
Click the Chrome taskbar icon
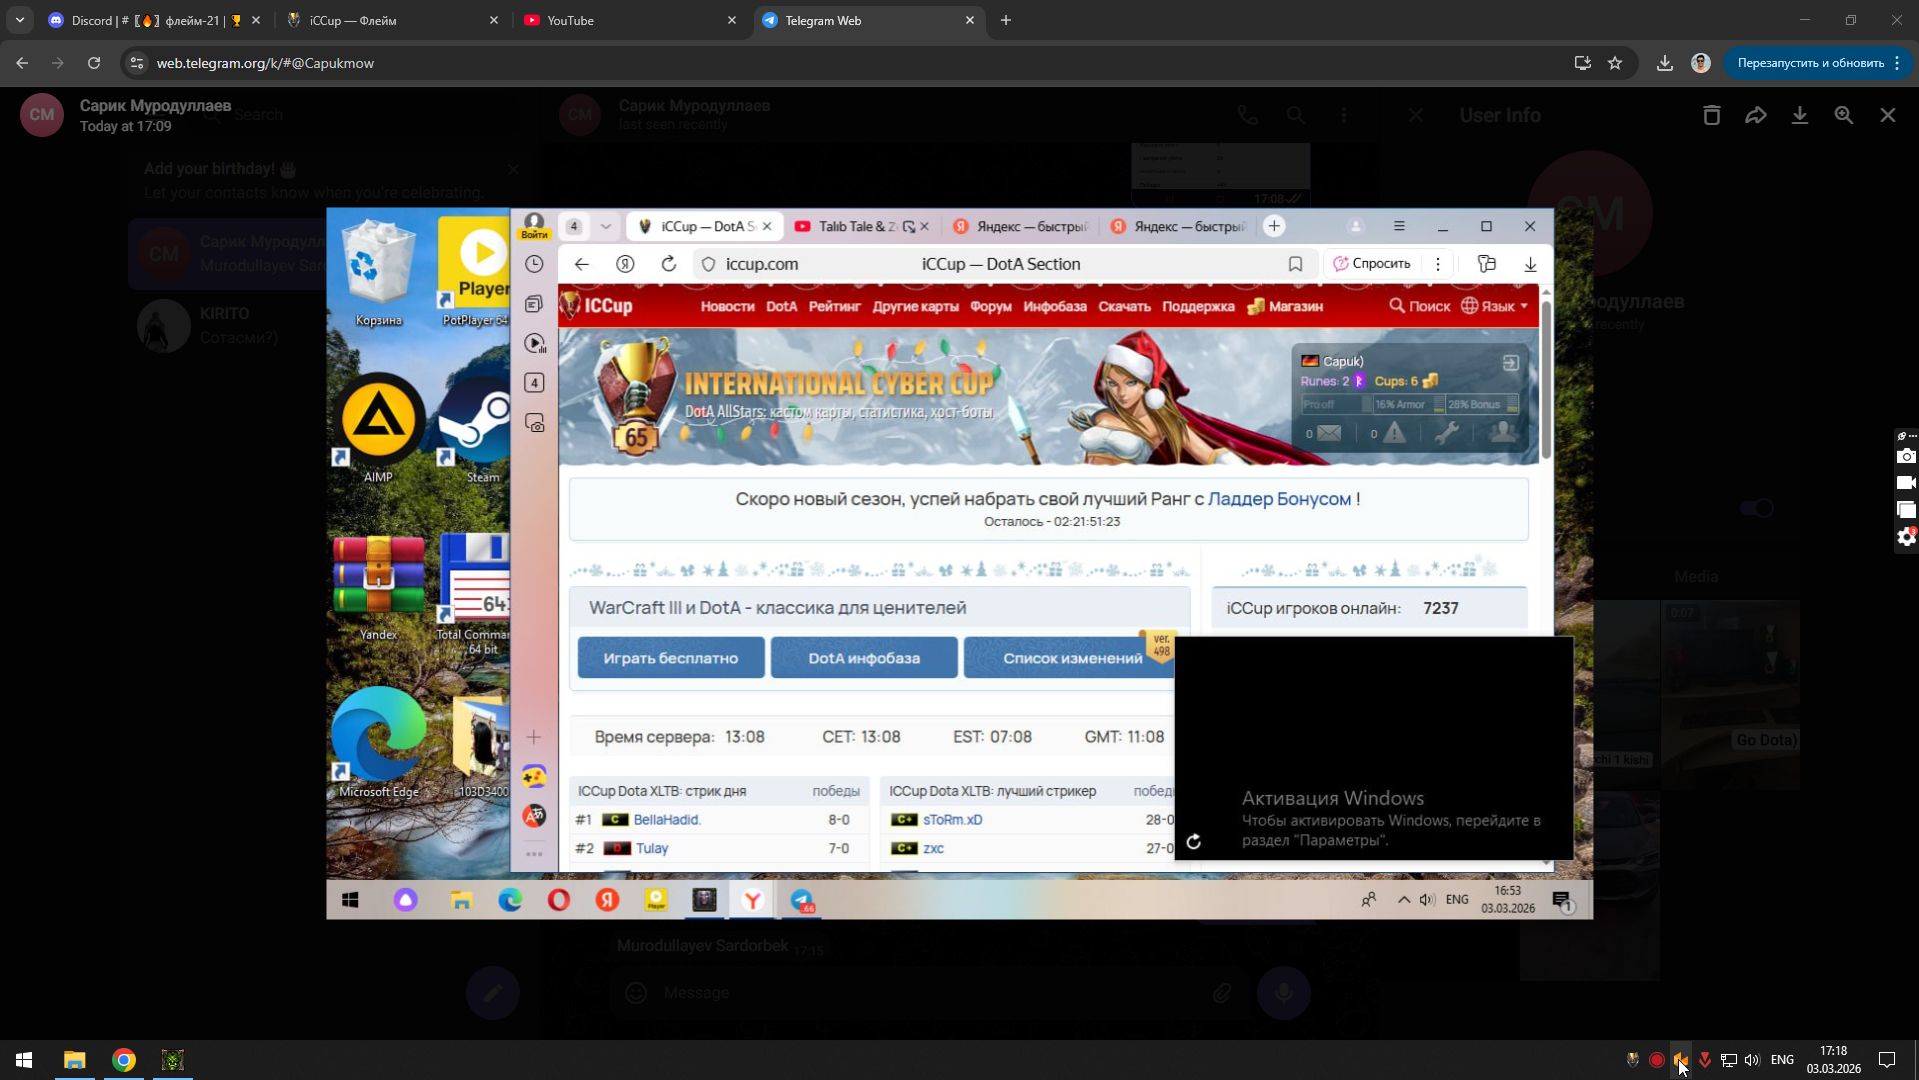124,1060
